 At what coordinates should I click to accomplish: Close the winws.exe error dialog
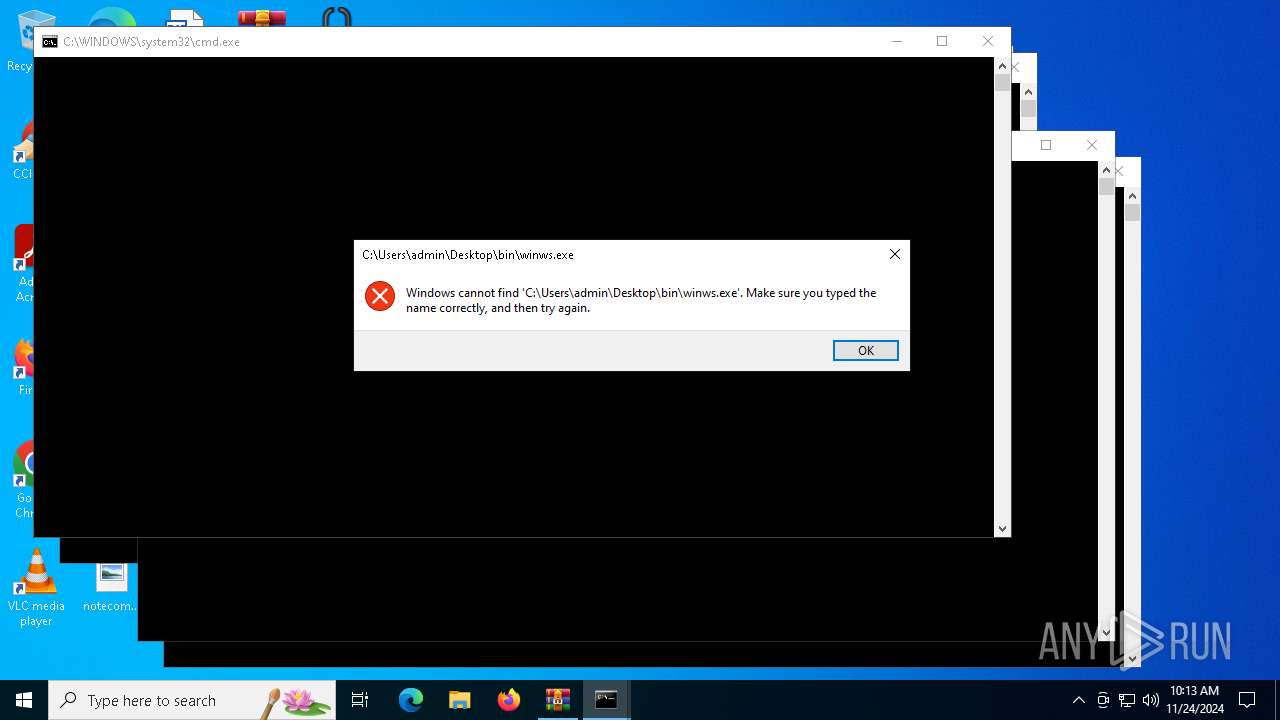(x=895, y=254)
